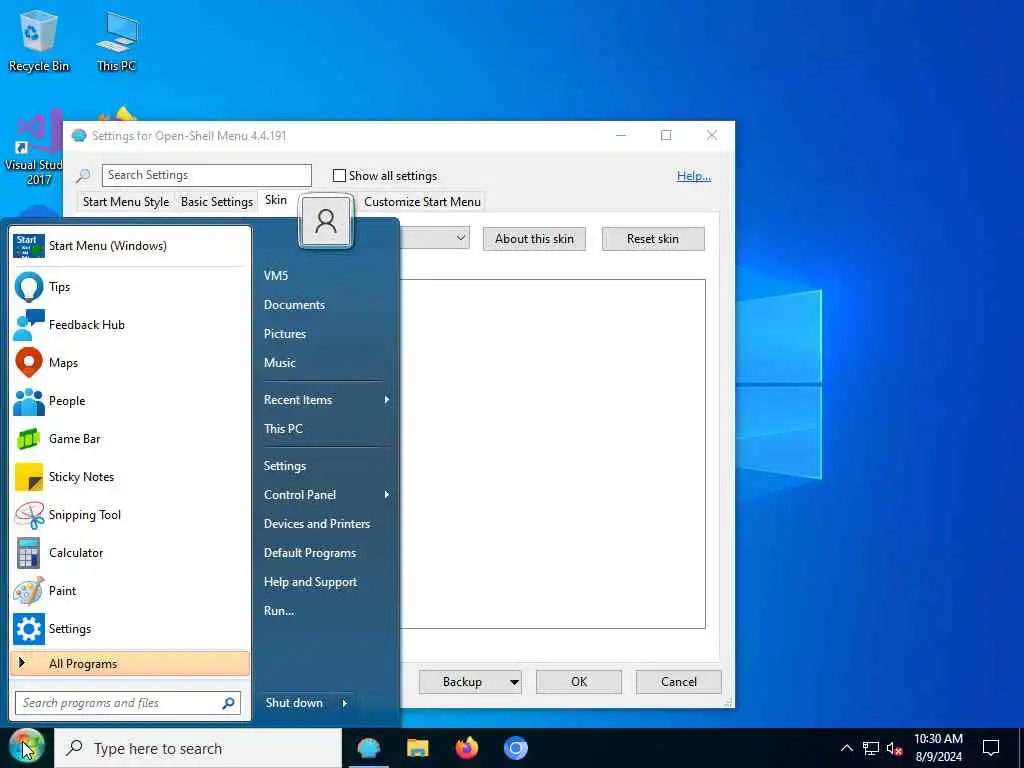The image size is (1024, 768).
Task: Open Game Bar icon
Action: tap(29, 439)
